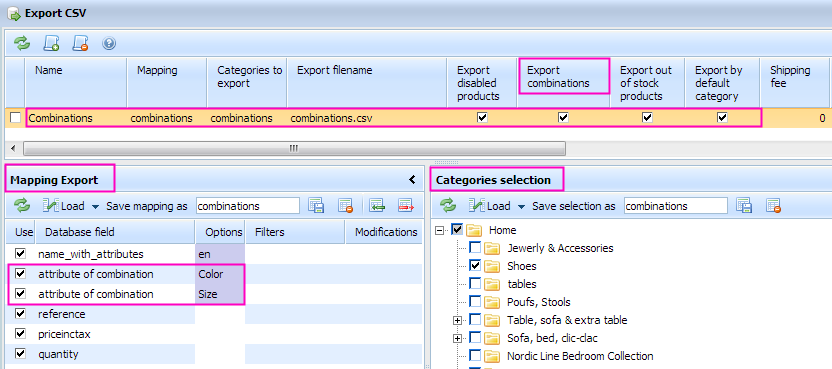The height and width of the screenshot is (369, 832).
Task: Refresh the Mapping Export panel
Action: click(x=22, y=205)
